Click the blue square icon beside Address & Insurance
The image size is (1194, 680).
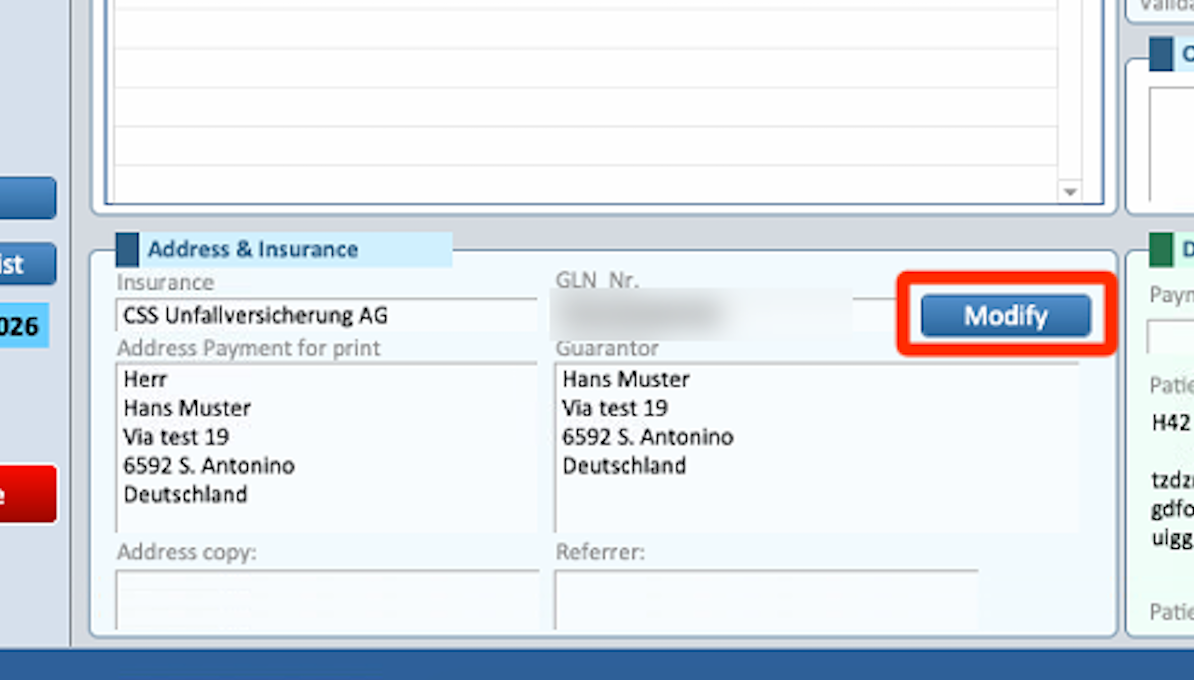click(x=127, y=249)
